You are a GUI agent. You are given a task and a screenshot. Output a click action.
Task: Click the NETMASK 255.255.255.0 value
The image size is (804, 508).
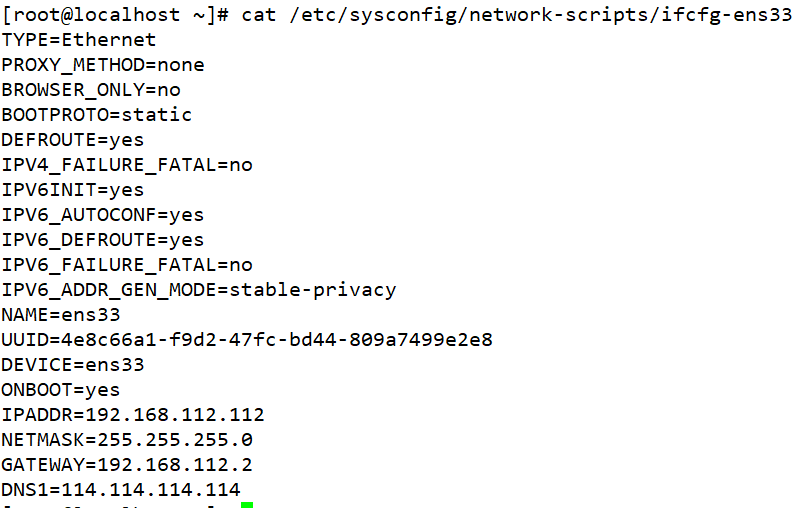pyautogui.click(x=169, y=440)
